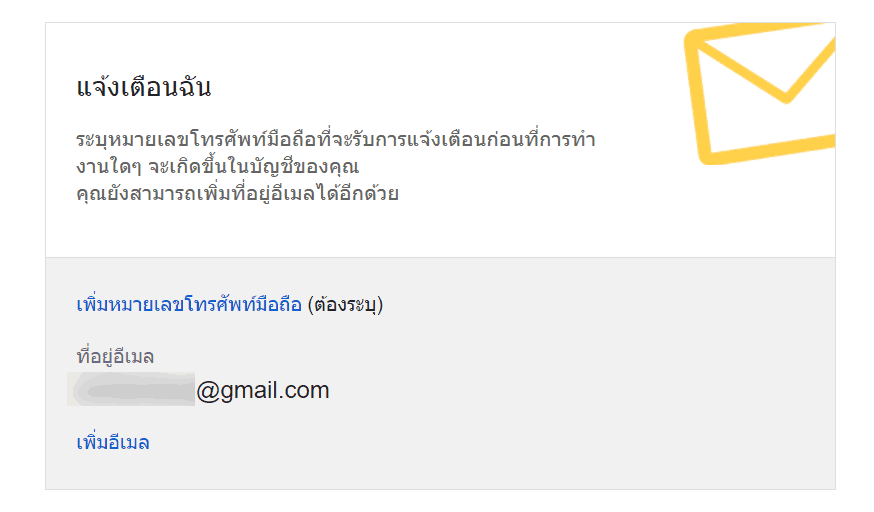The height and width of the screenshot is (512, 874).
Task: Click the description line starting with ระบุหมายเลขโทรศัพท์มือถือ
Action: coord(336,139)
